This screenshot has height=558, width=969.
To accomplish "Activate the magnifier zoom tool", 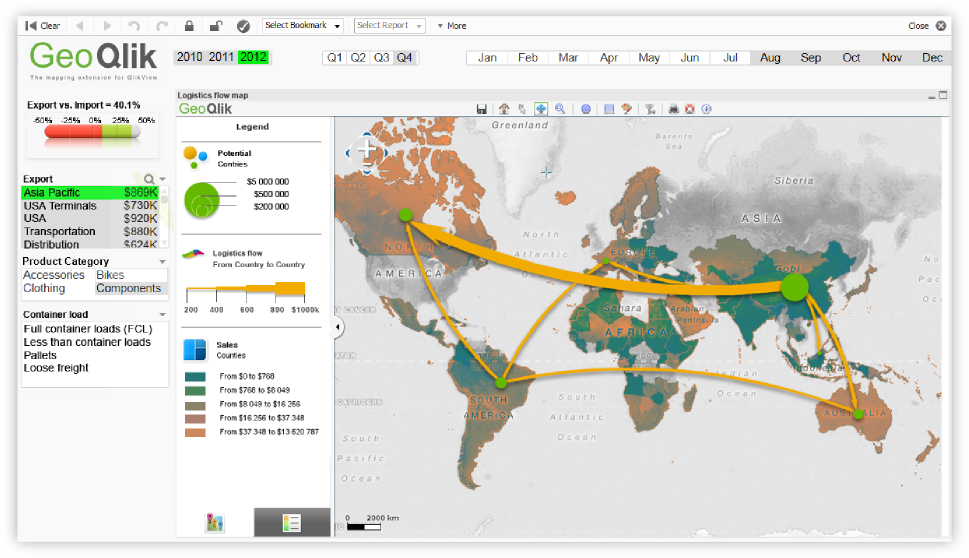I will [x=561, y=109].
